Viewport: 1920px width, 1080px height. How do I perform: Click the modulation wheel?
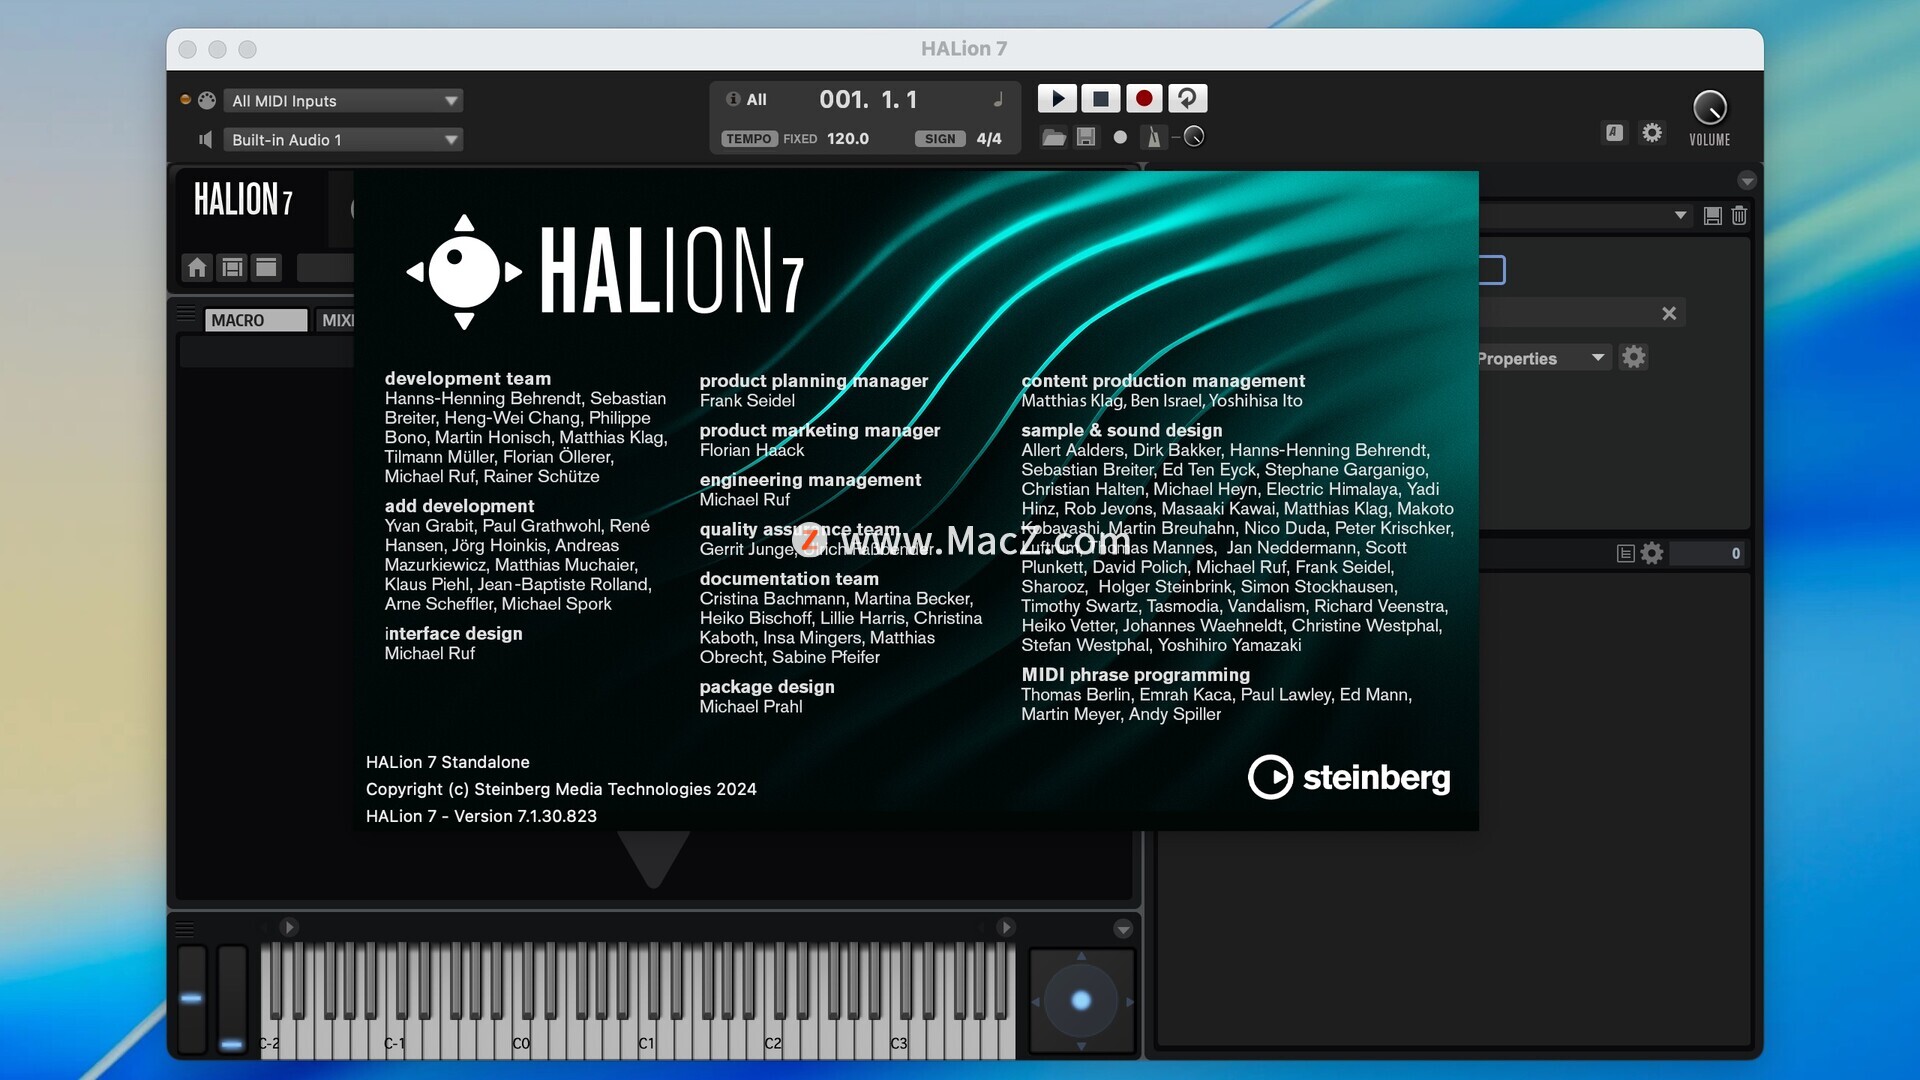(232, 998)
